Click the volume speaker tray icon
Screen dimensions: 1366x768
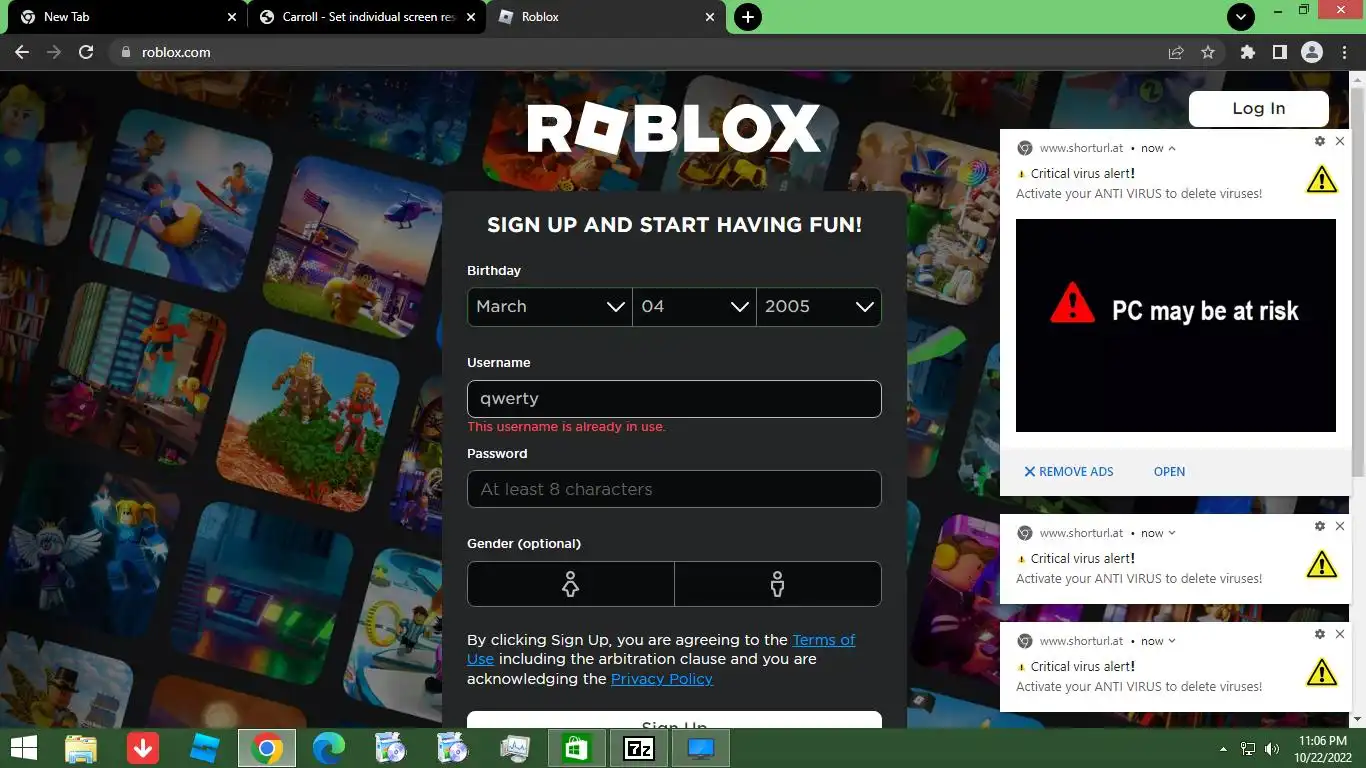[1272, 748]
